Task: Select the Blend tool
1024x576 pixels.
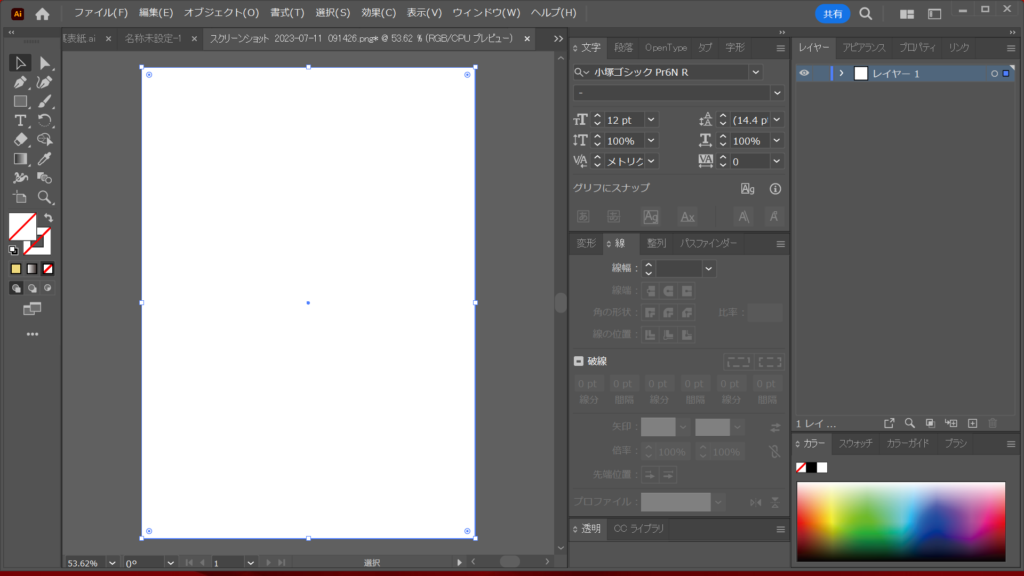Action: (x=44, y=178)
